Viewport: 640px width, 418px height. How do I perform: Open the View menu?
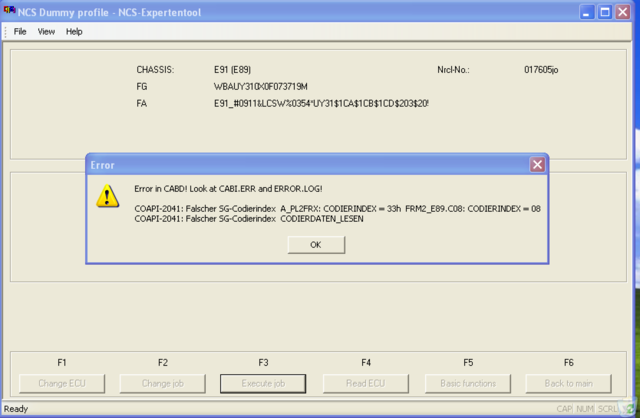[46, 32]
